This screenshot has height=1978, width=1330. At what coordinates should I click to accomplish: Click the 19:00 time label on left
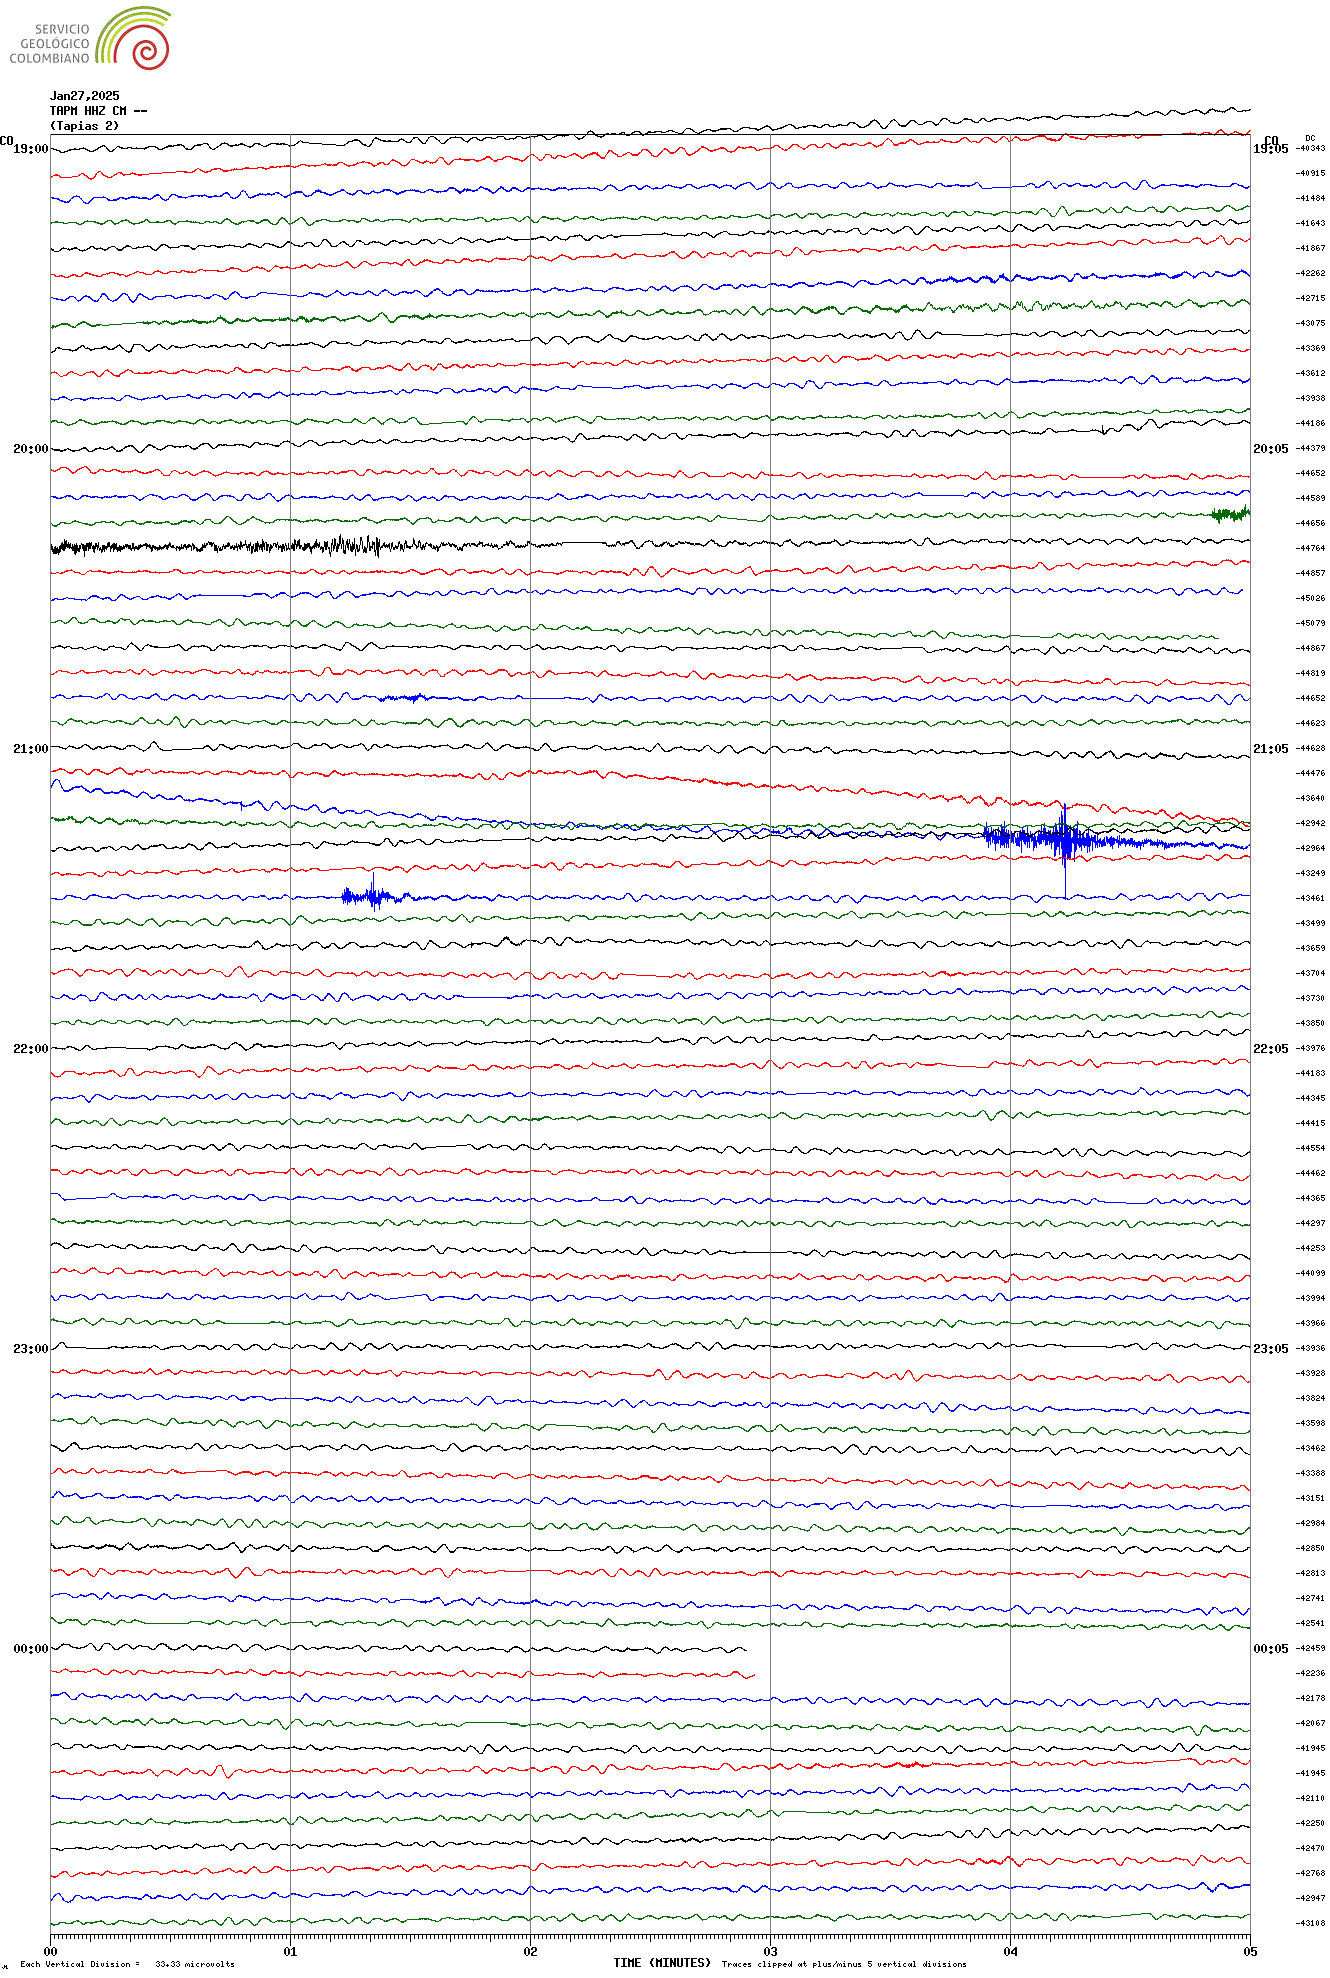(30, 149)
